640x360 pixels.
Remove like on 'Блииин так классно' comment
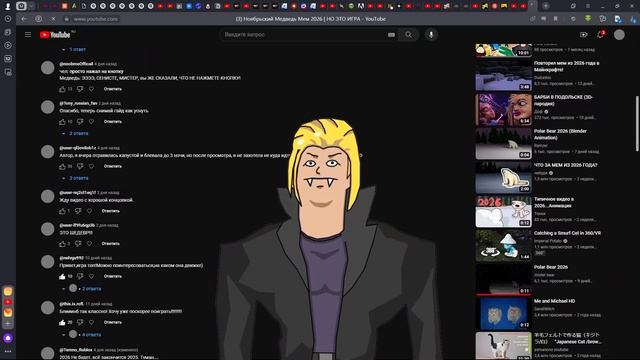tap(62, 322)
